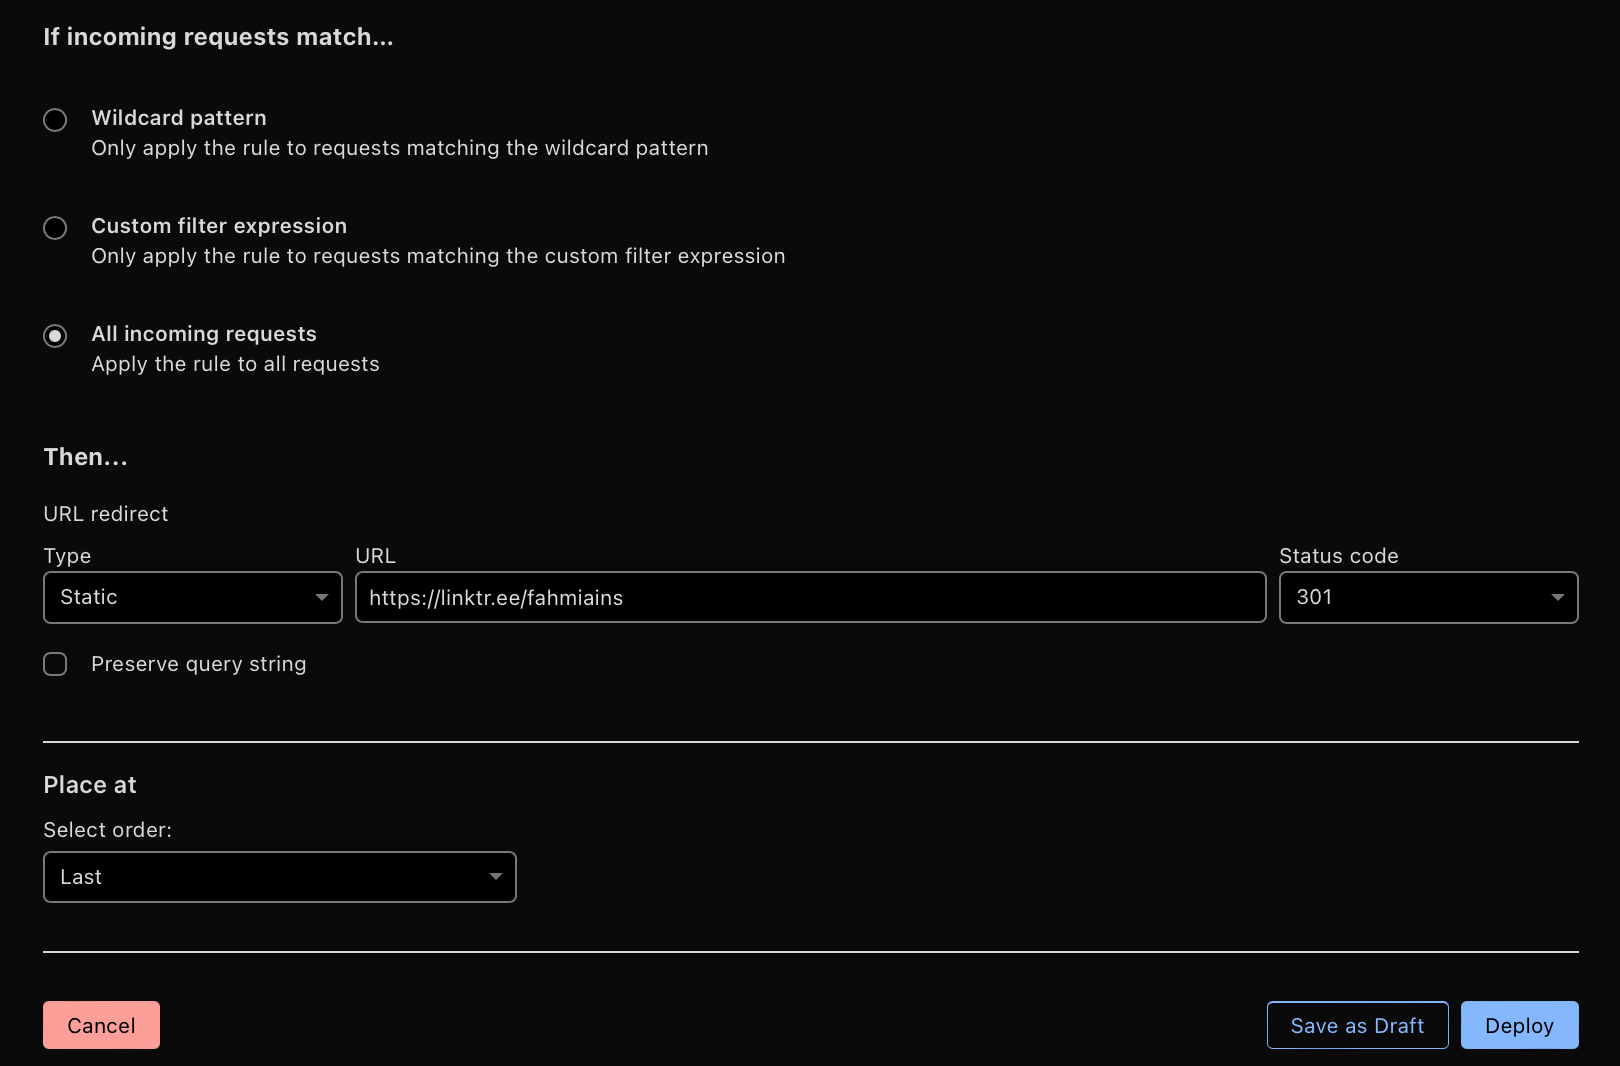Click the "If incoming requests match..." heading

click(218, 37)
